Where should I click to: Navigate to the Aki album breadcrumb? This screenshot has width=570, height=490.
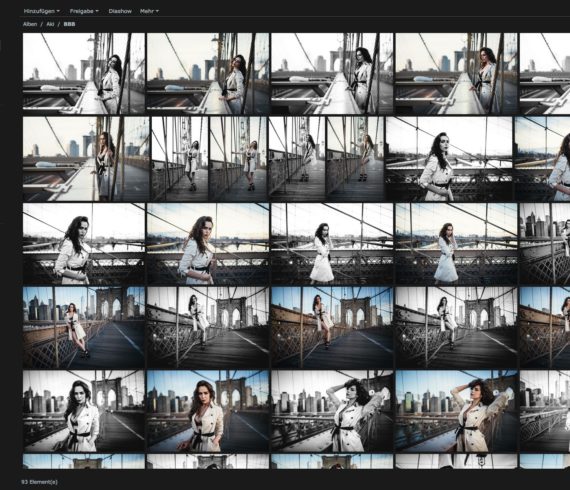click(x=50, y=24)
